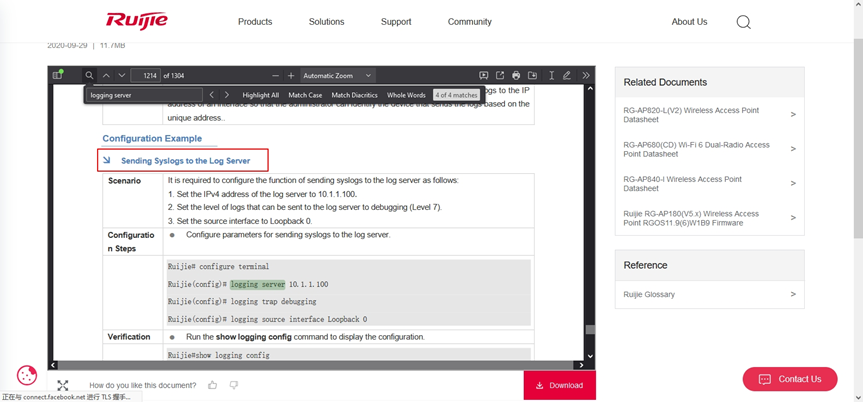Click the red Download button

[x=559, y=385]
